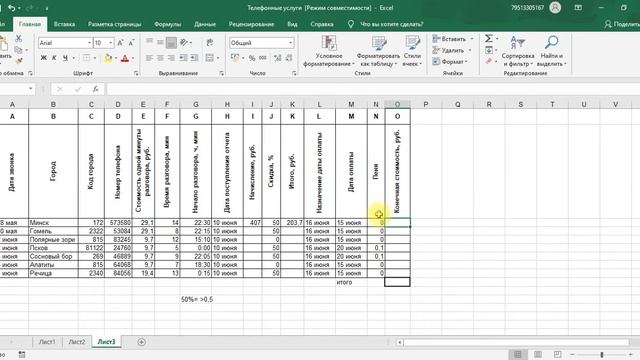This screenshot has height=360, width=640.
Task: Apply the yellow fill color
Action: (x=108, y=58)
